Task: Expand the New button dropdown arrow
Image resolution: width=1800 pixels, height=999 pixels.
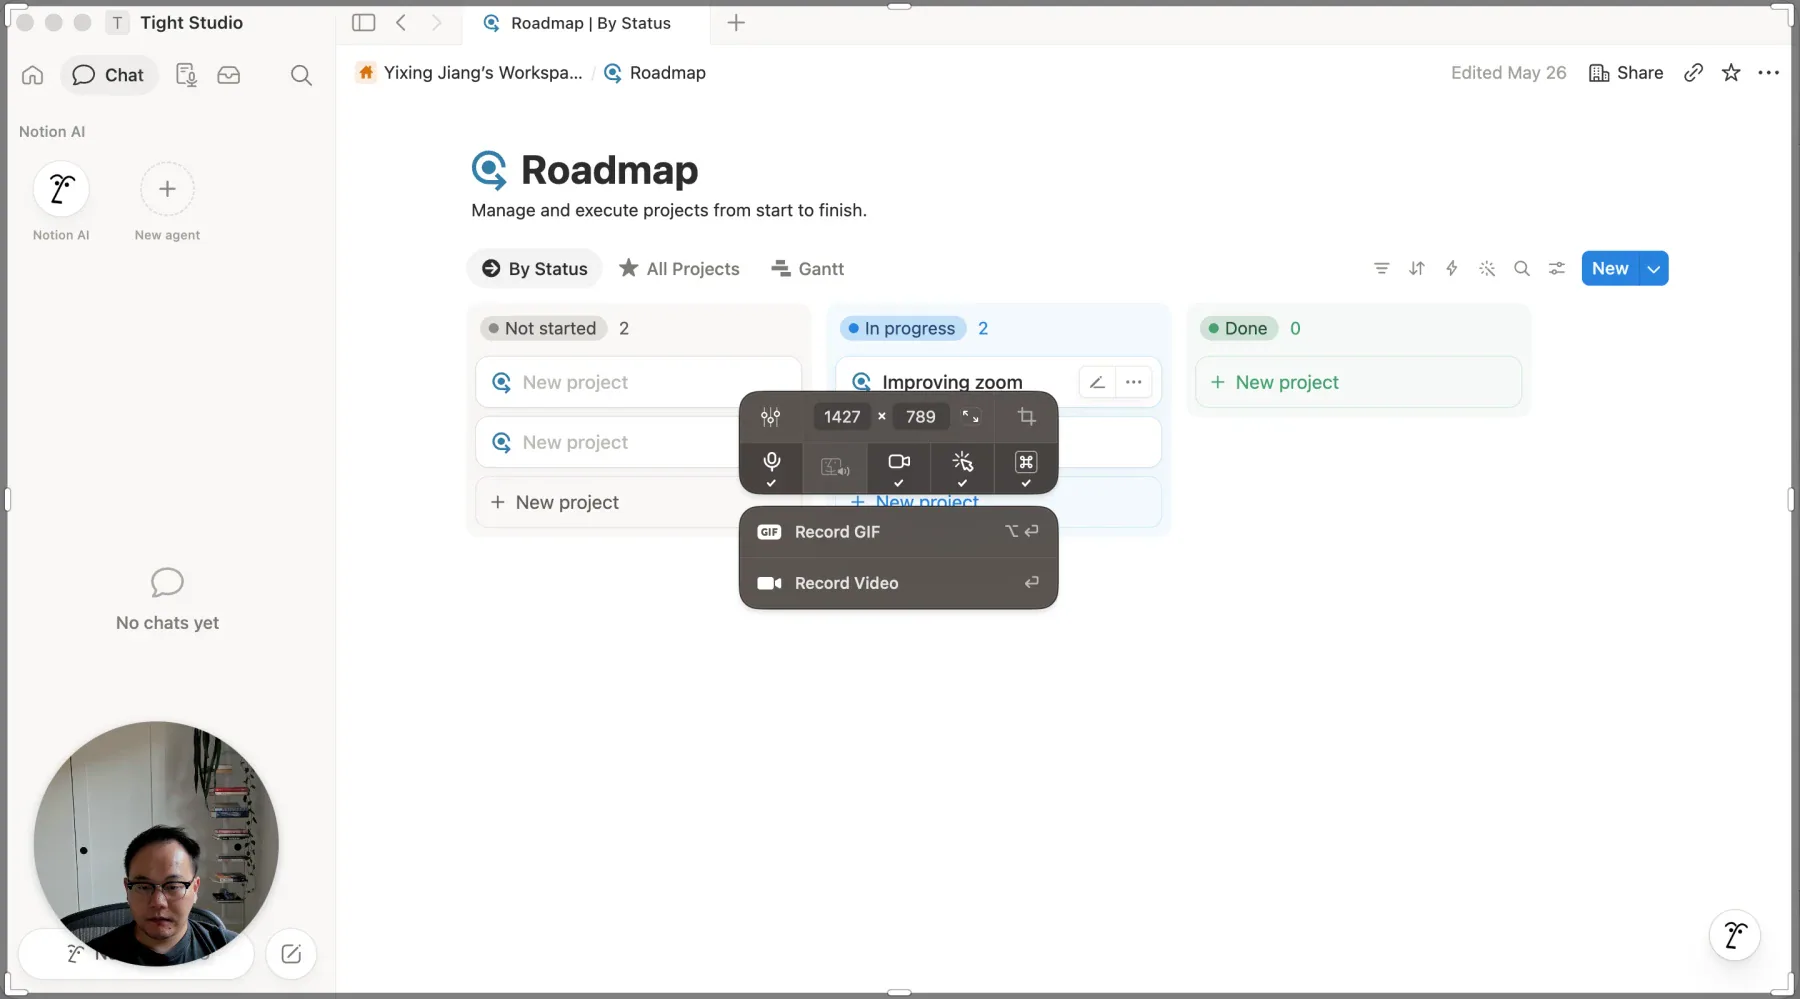Action: pos(1654,268)
